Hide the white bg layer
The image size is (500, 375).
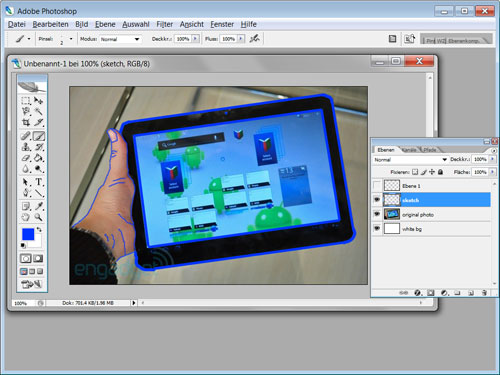[377, 228]
